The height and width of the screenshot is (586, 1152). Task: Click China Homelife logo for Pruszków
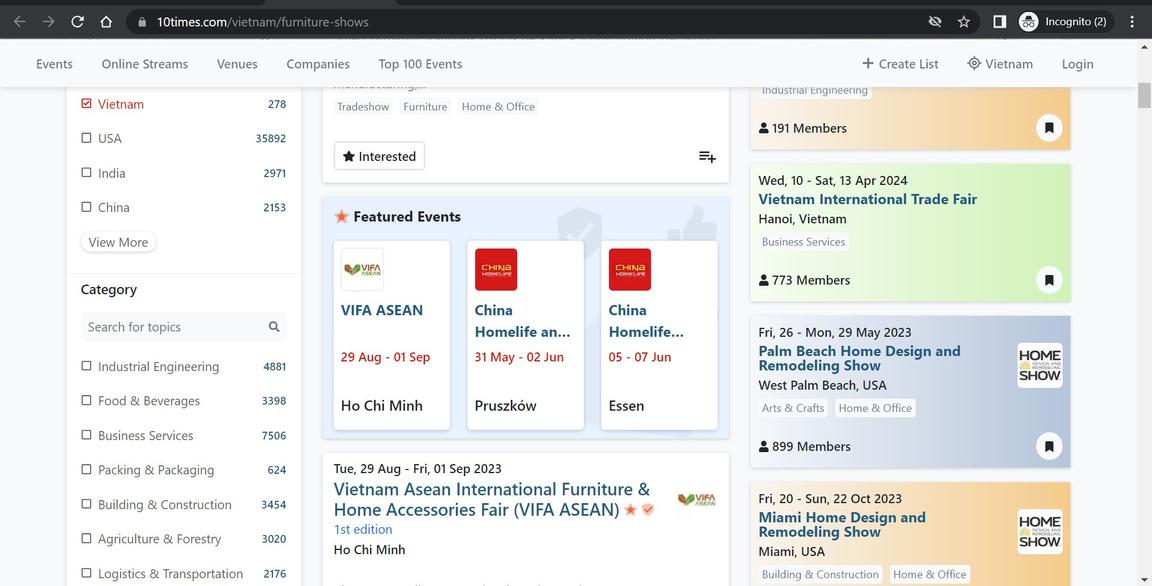[496, 270]
